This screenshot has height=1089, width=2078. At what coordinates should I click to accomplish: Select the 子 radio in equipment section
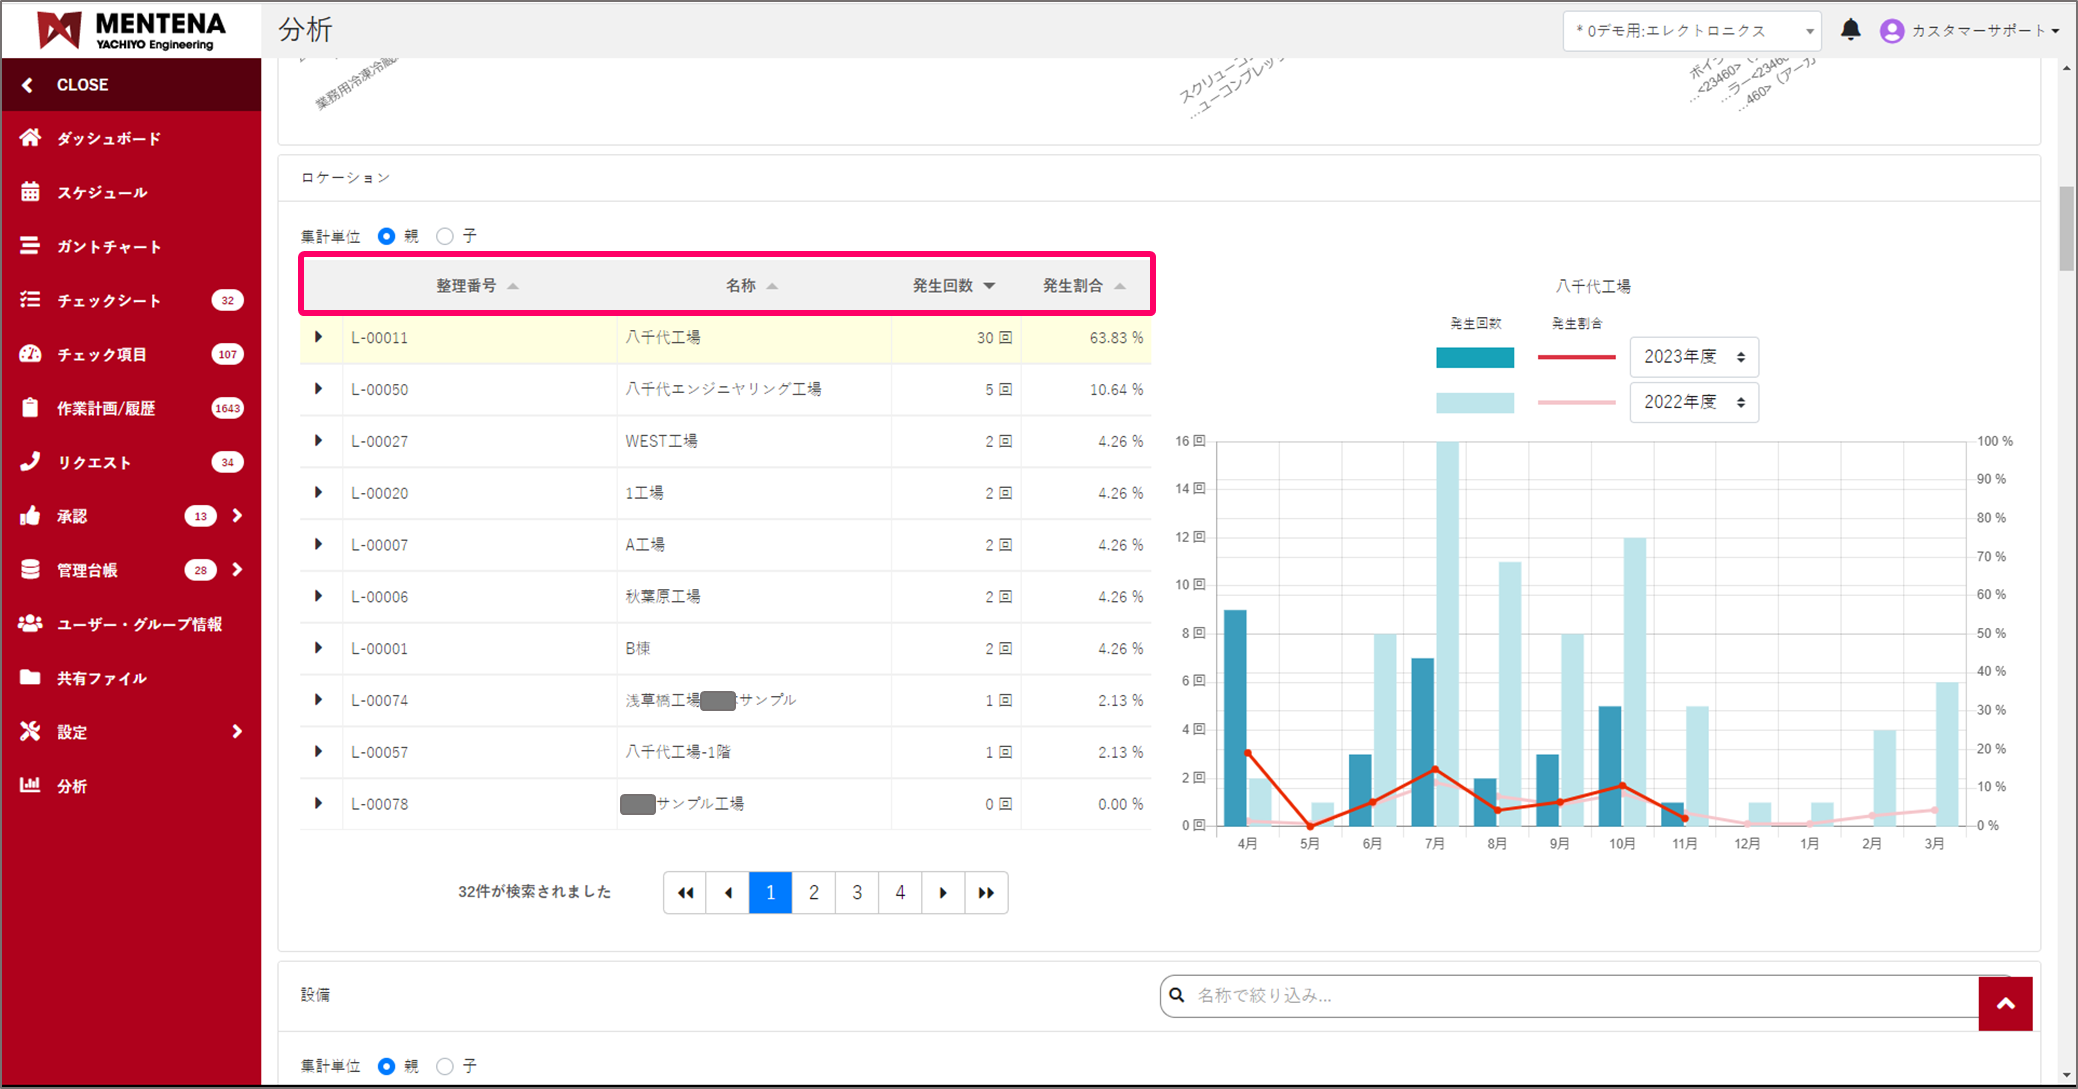[445, 1066]
